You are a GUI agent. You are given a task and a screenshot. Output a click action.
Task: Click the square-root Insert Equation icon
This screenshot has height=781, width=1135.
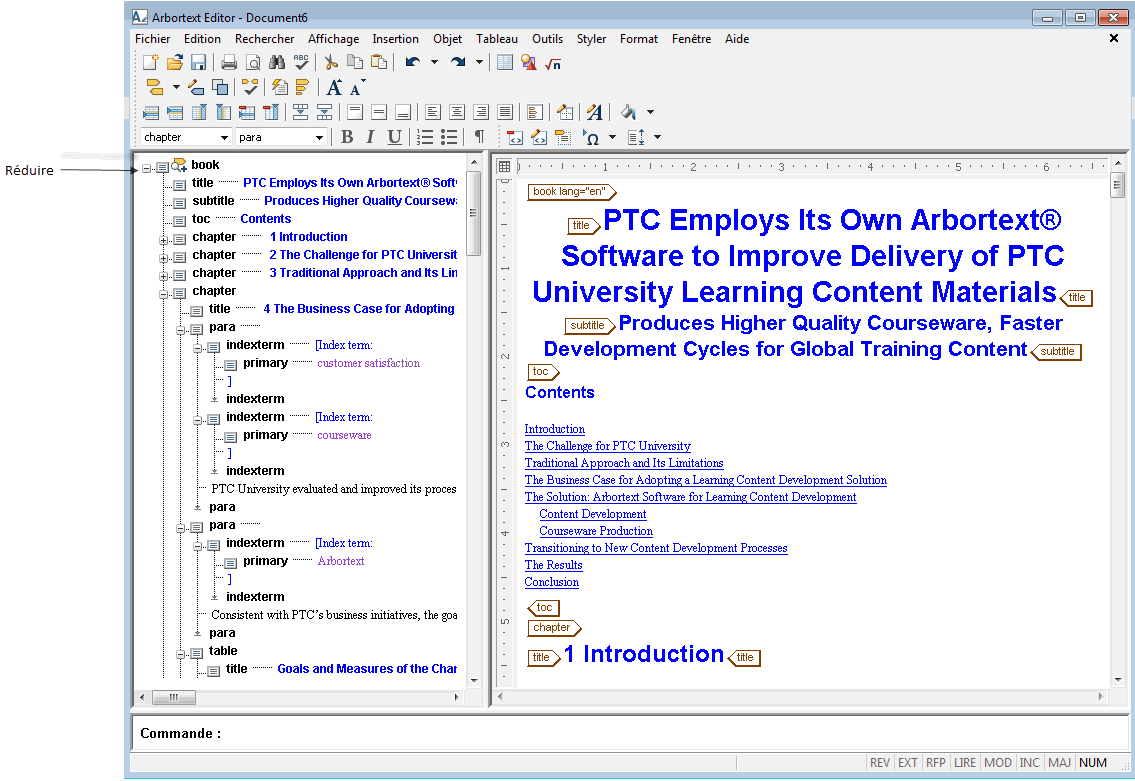(553, 64)
